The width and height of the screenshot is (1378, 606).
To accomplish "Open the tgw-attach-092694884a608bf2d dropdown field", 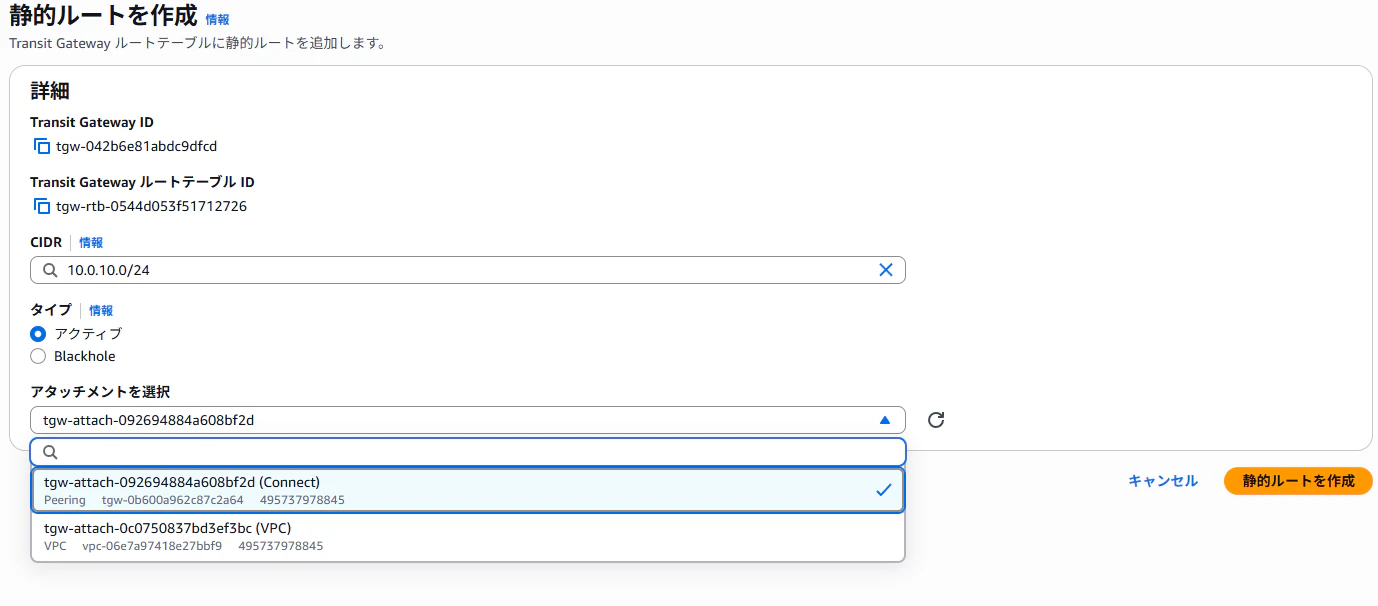I will [450, 420].
